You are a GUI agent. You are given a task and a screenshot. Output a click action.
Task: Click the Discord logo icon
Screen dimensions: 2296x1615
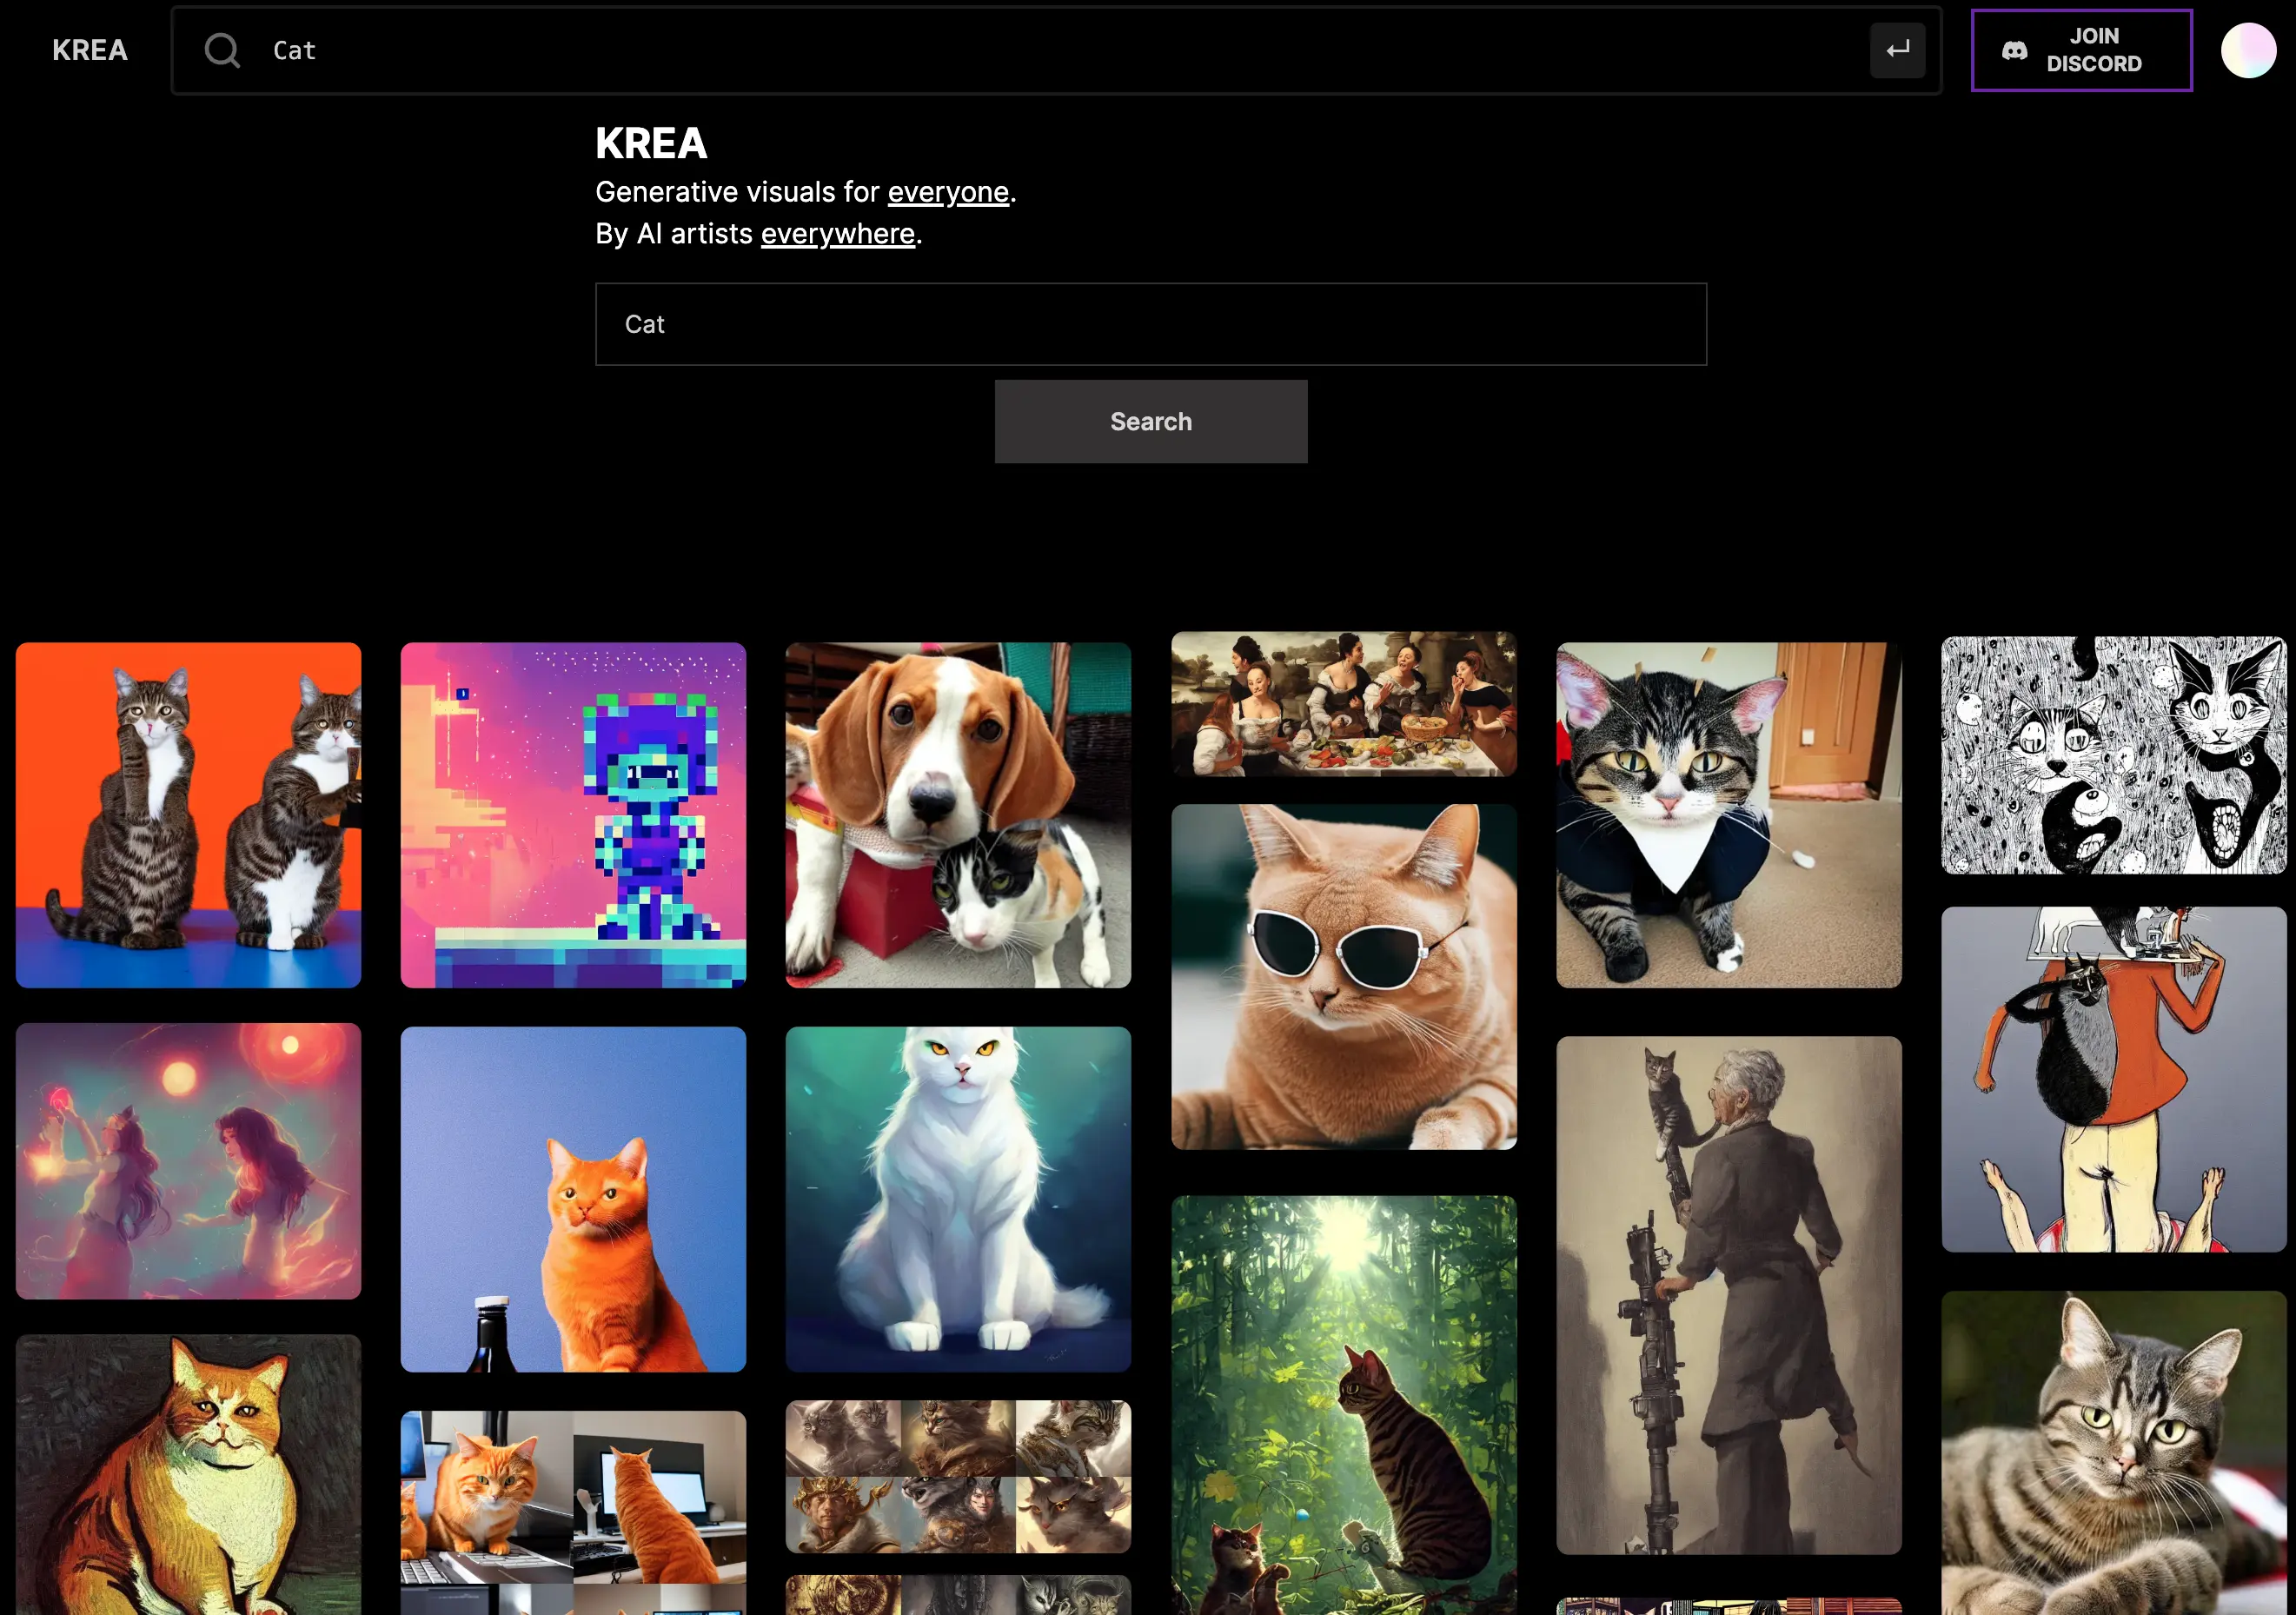coord(2014,50)
